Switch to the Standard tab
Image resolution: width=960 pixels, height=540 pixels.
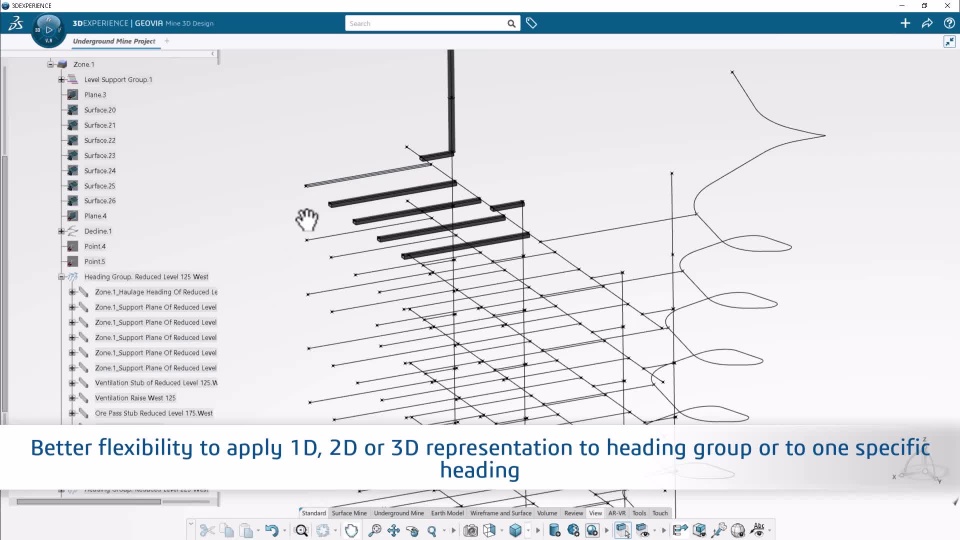(314, 513)
